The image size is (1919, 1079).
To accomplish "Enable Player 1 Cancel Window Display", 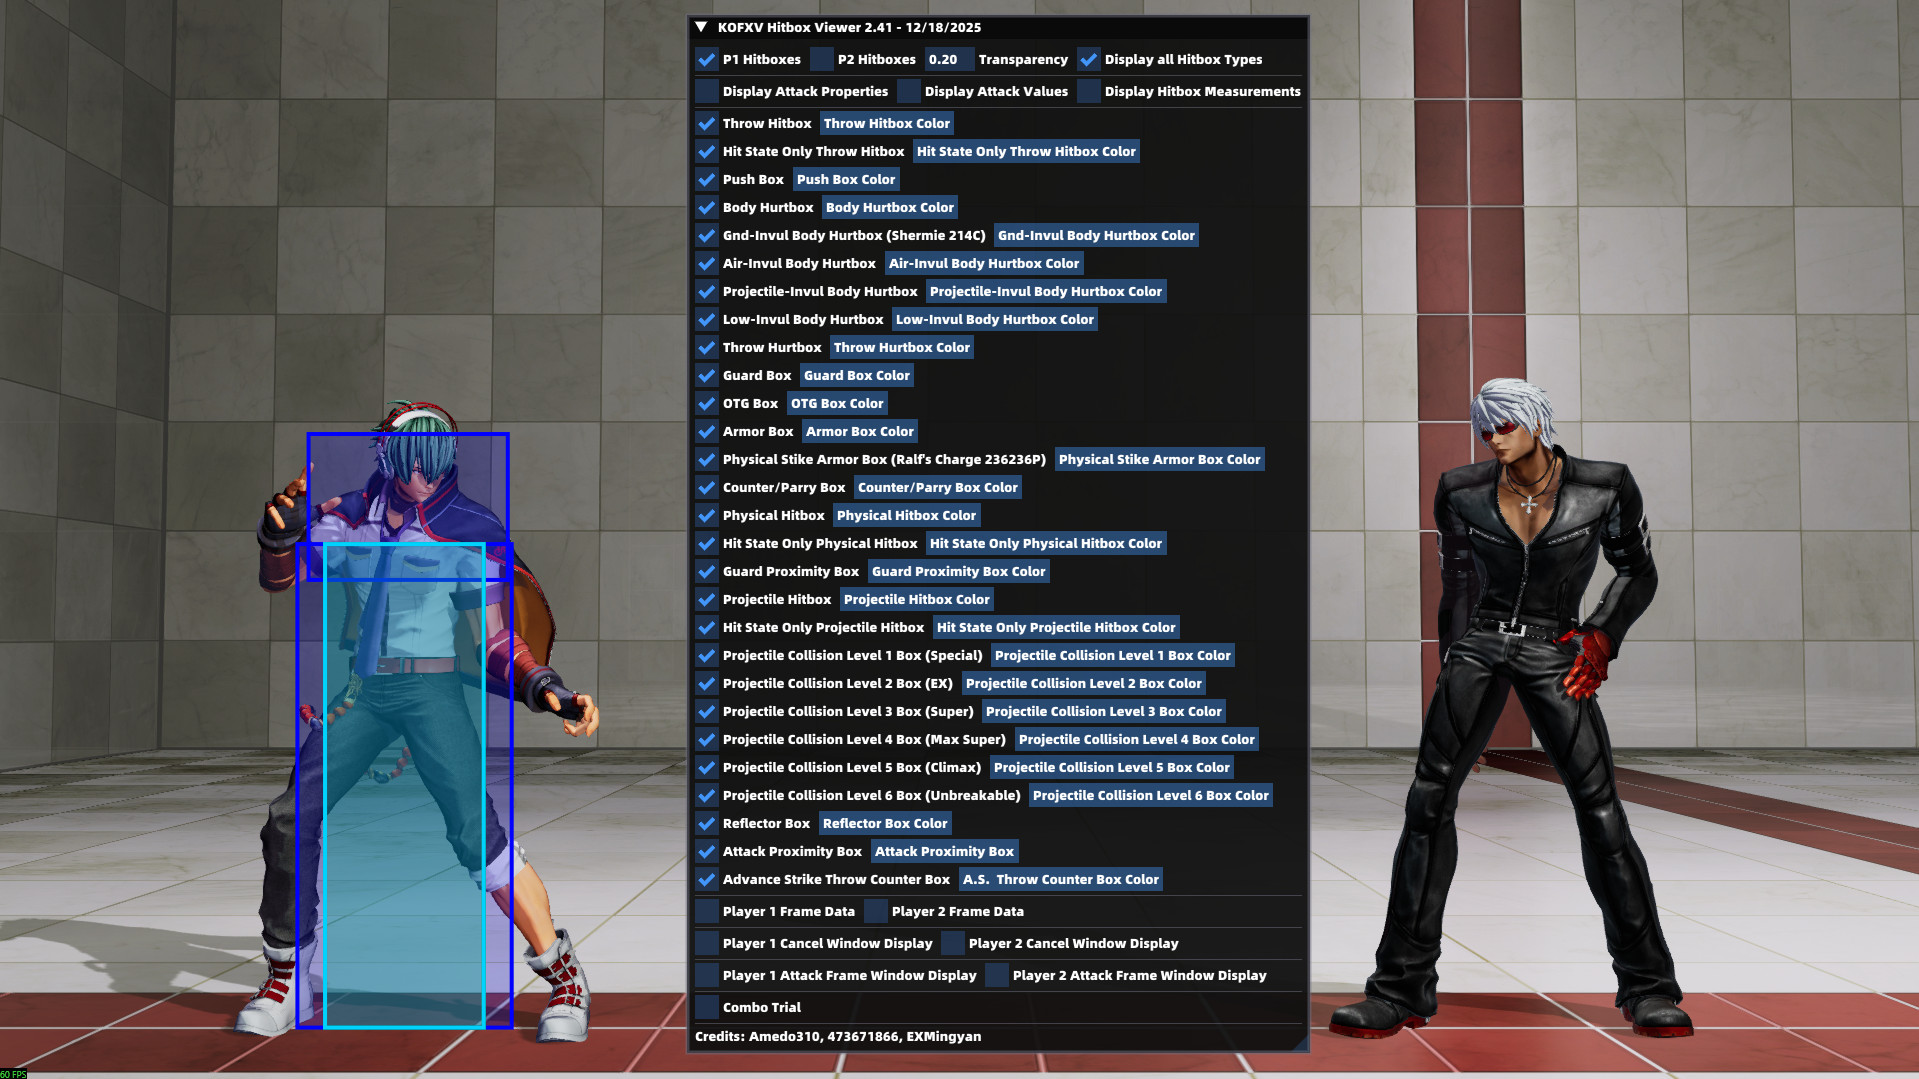I will (x=707, y=943).
